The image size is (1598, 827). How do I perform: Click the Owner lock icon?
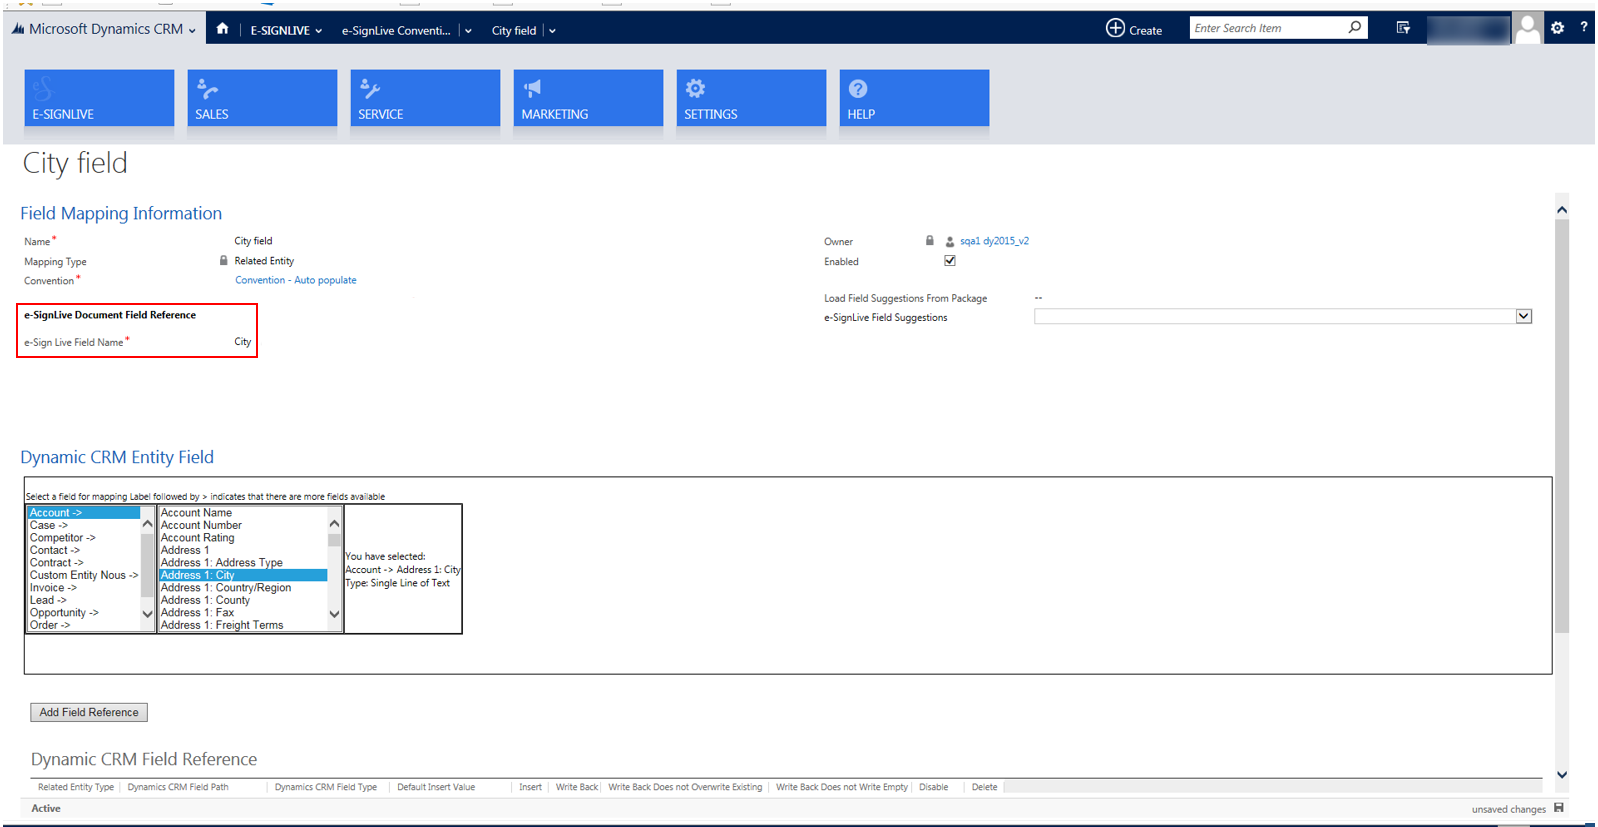[x=929, y=241]
